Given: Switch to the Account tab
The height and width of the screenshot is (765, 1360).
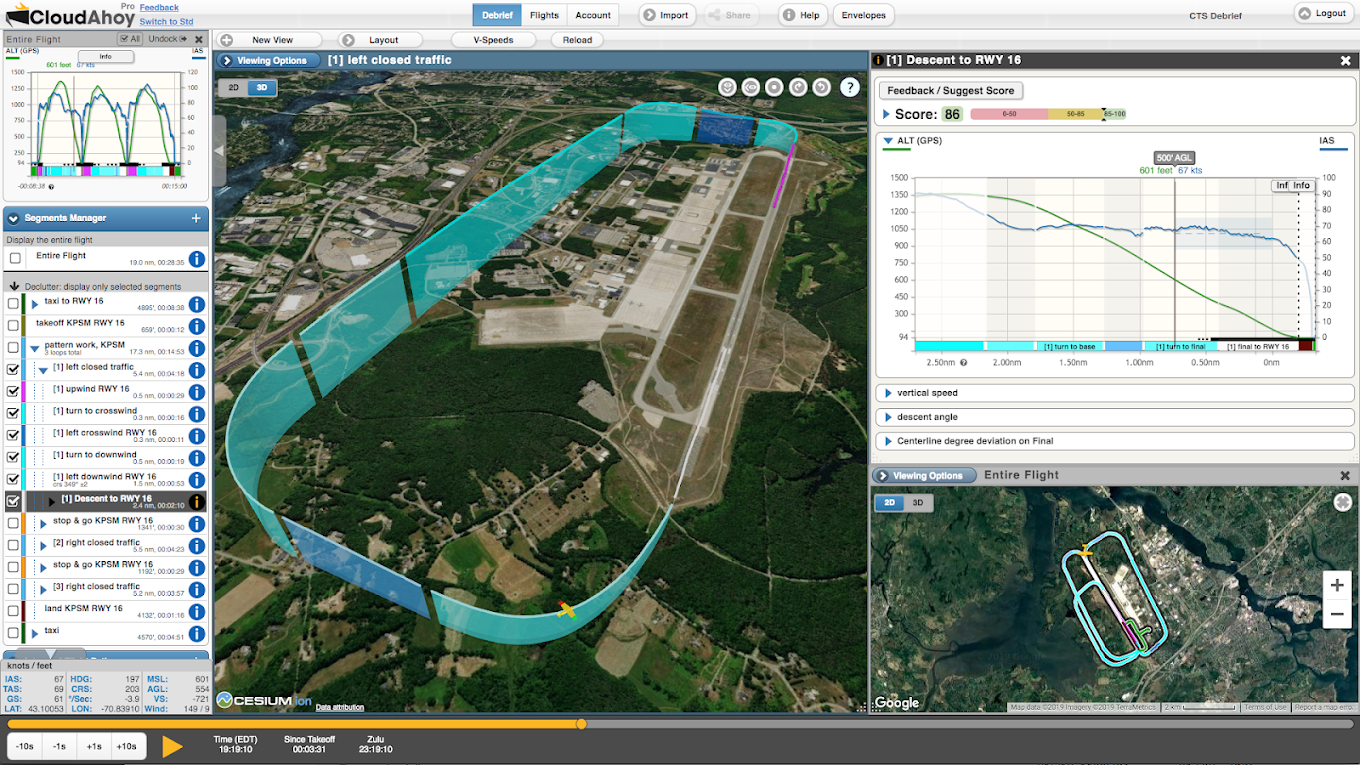Looking at the screenshot, I should 592,15.
